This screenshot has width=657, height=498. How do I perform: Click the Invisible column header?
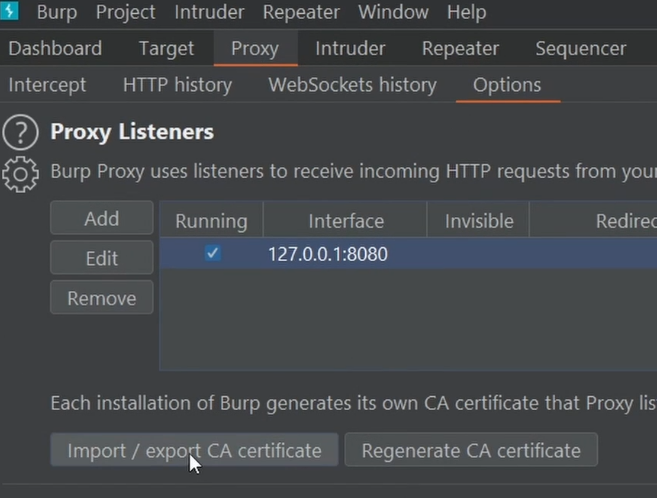[x=479, y=220]
